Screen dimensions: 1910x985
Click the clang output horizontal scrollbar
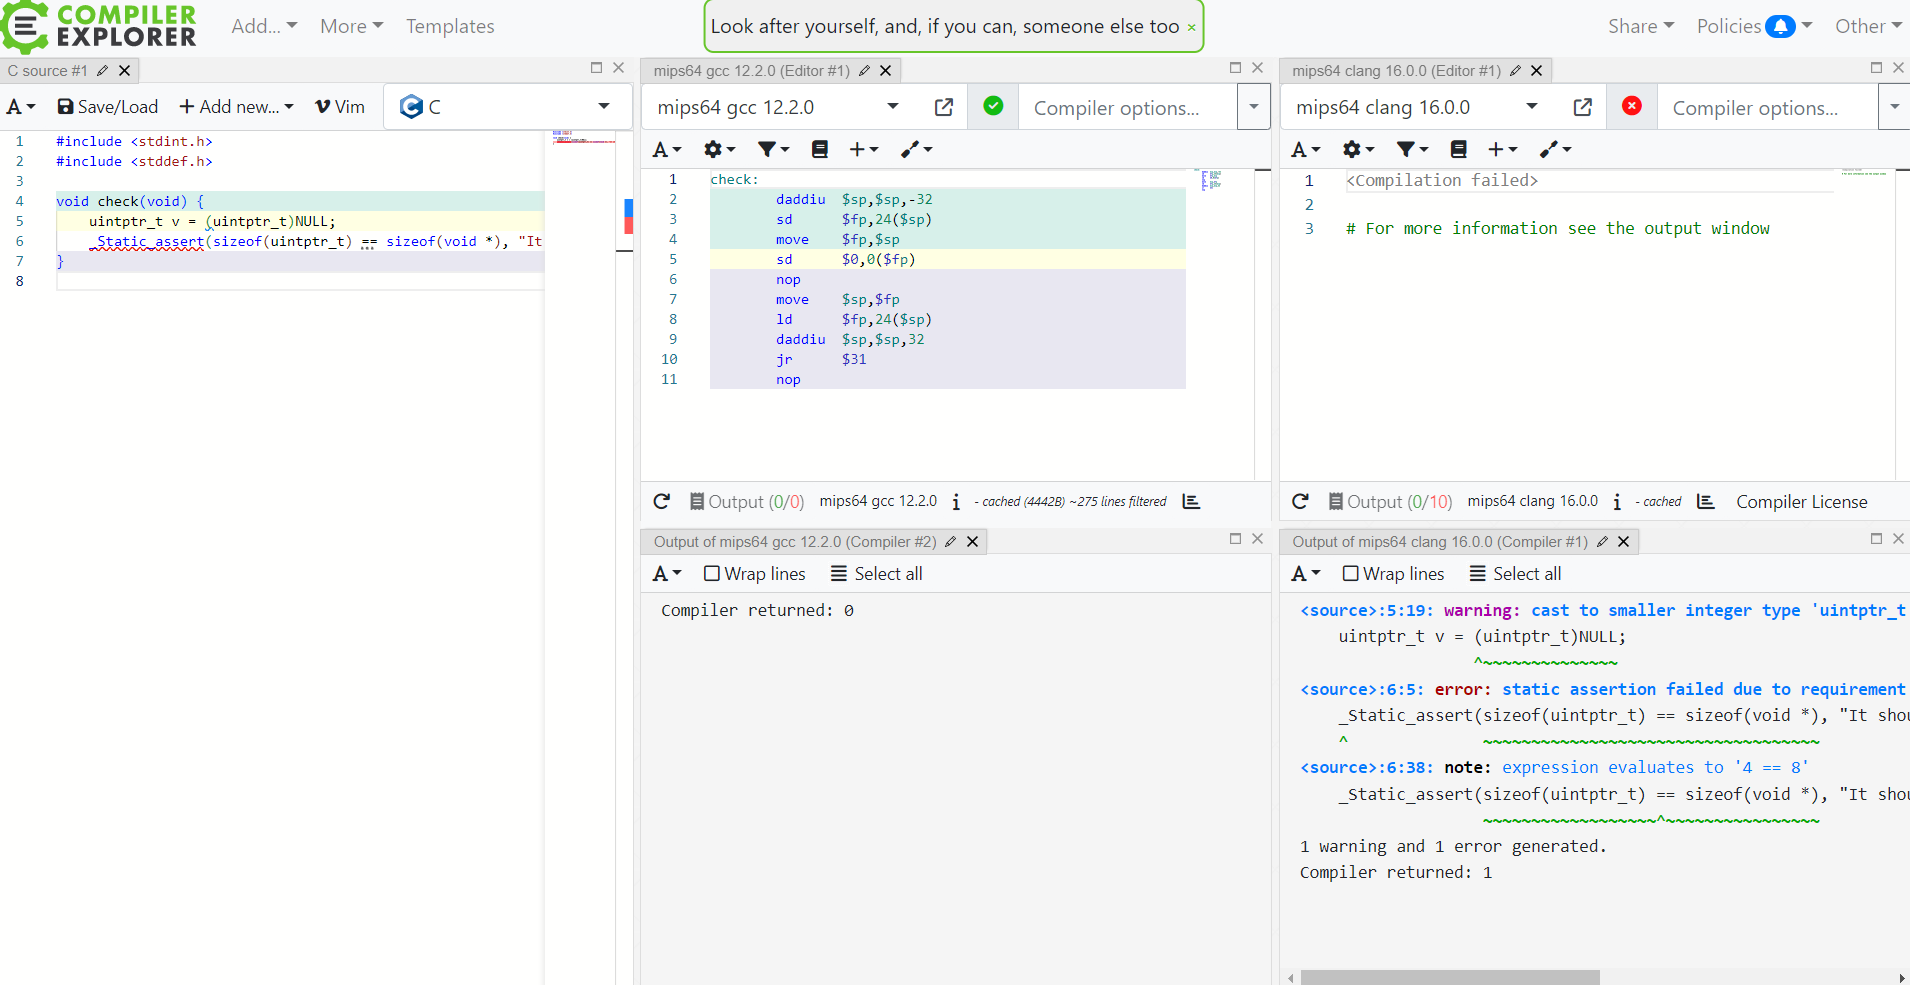pos(1450,977)
